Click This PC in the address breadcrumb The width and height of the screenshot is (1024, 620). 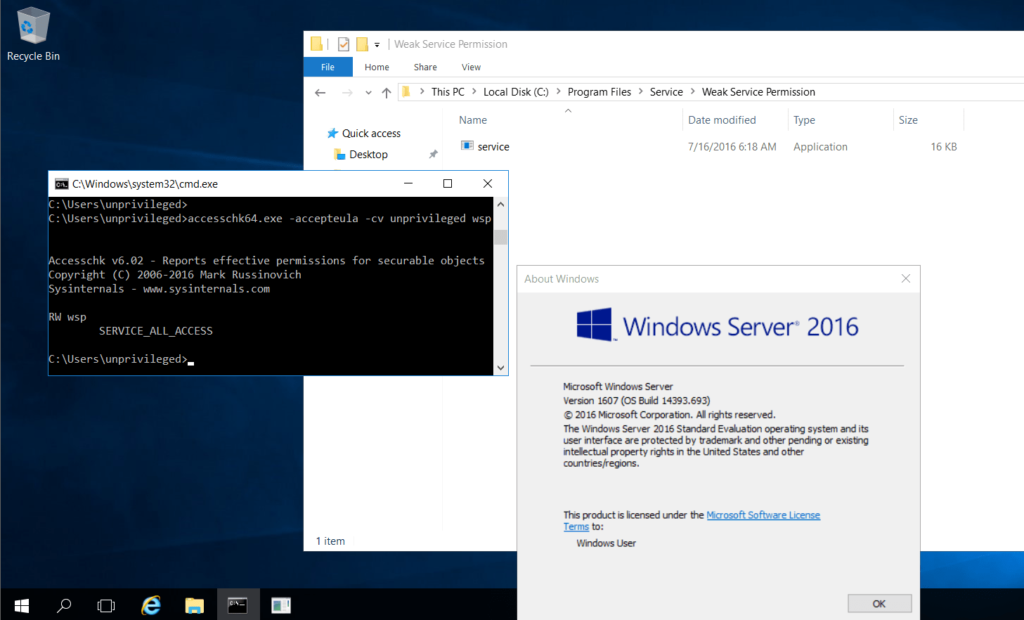(x=448, y=92)
